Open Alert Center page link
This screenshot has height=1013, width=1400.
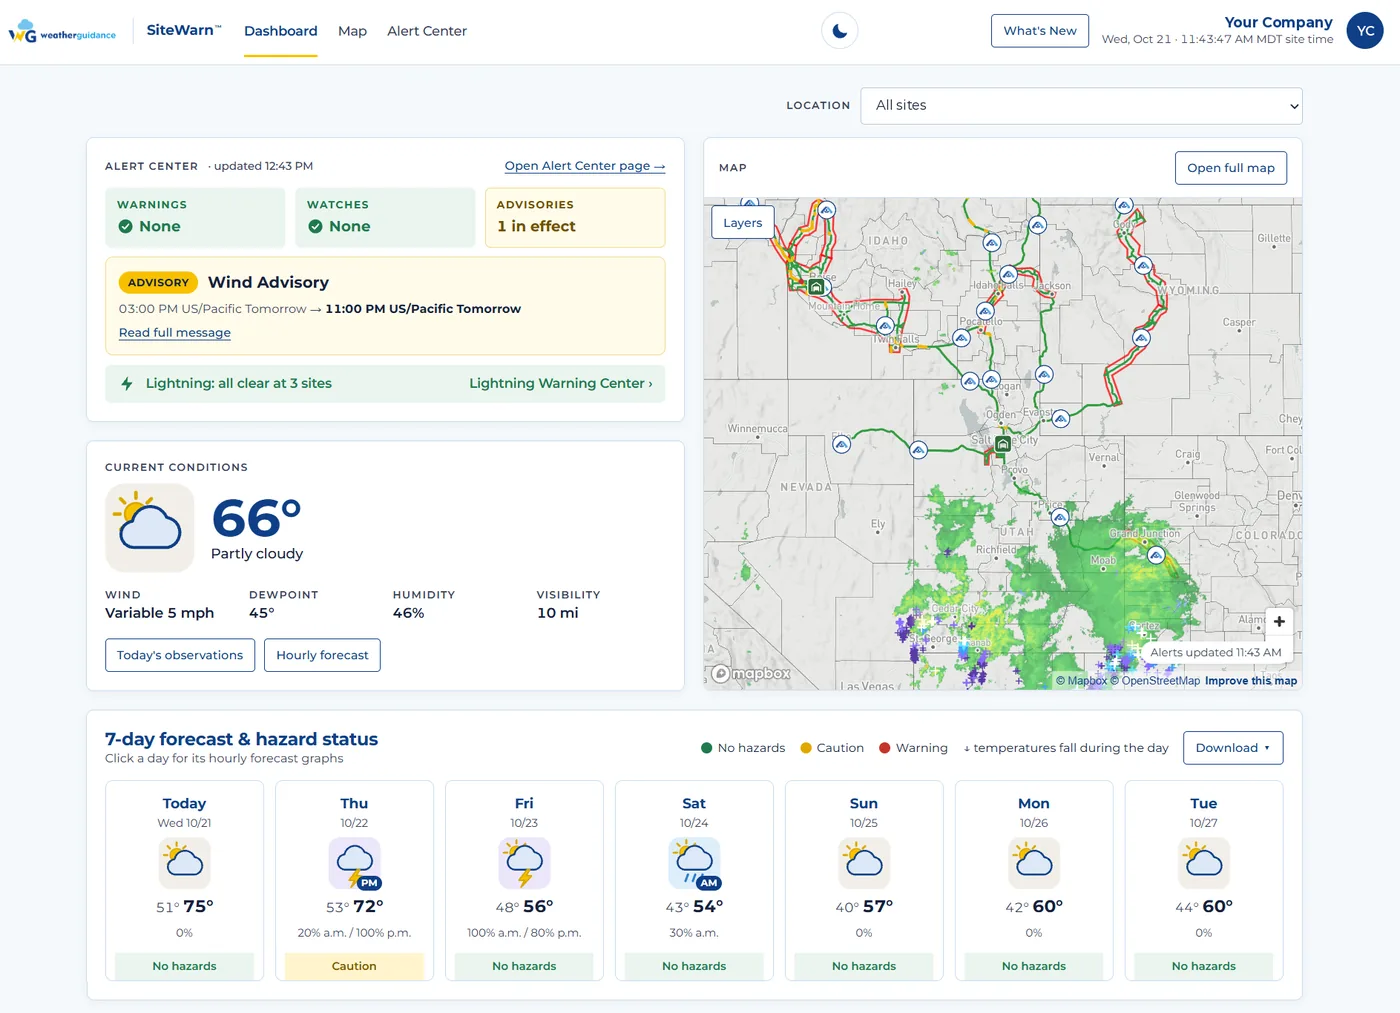click(585, 166)
